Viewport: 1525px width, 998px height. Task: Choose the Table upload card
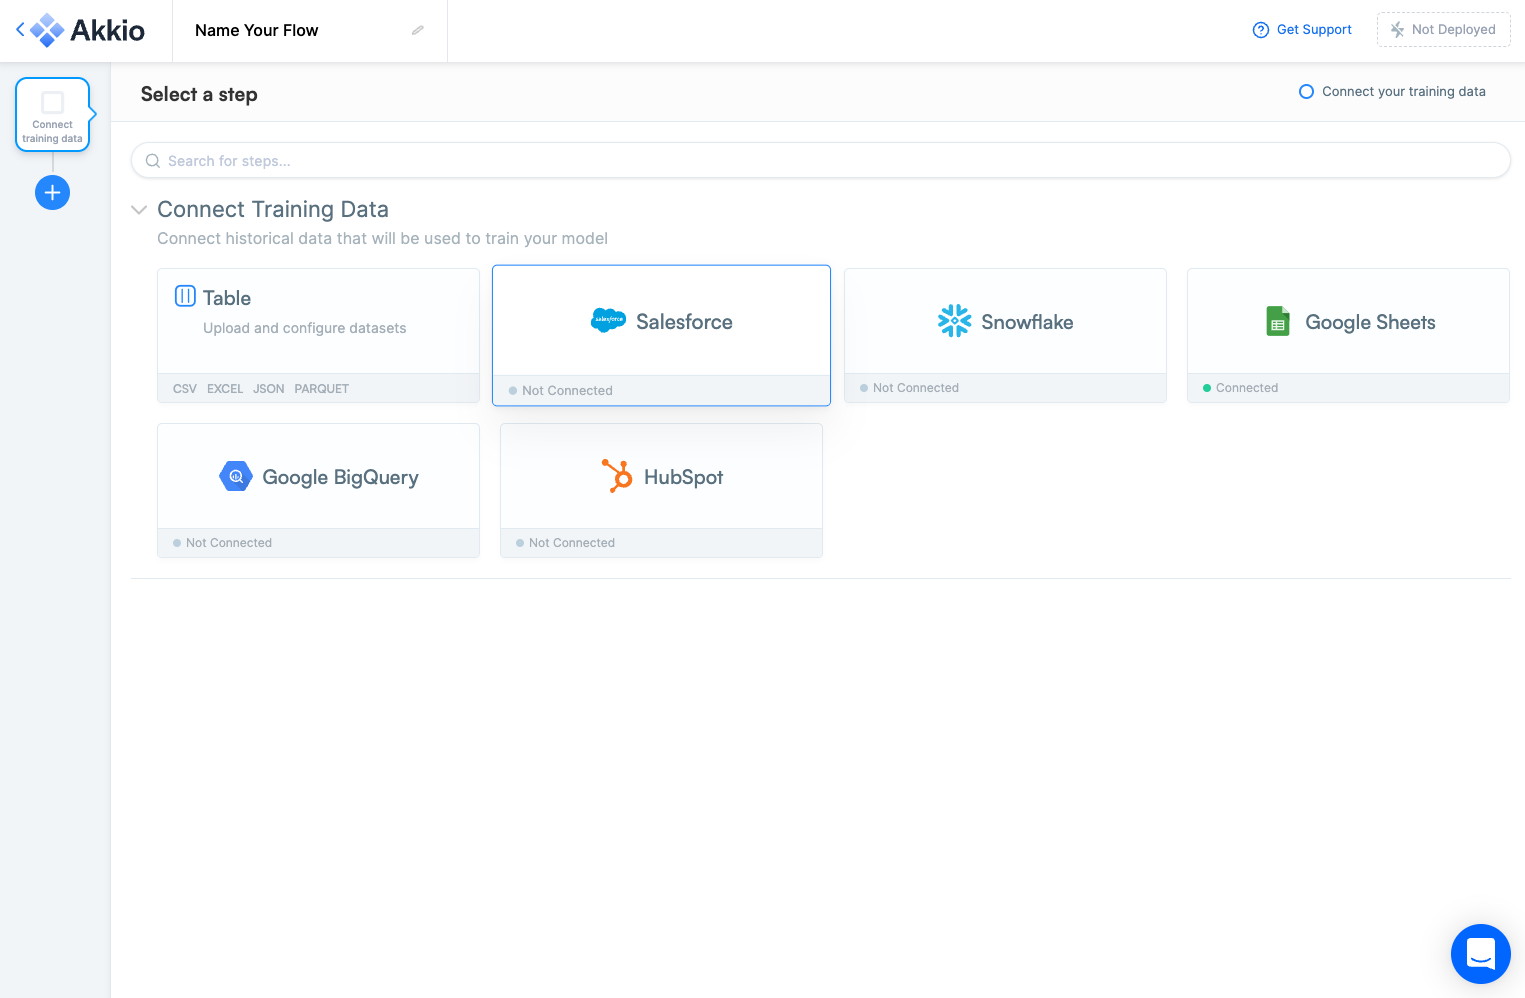pos(318,335)
